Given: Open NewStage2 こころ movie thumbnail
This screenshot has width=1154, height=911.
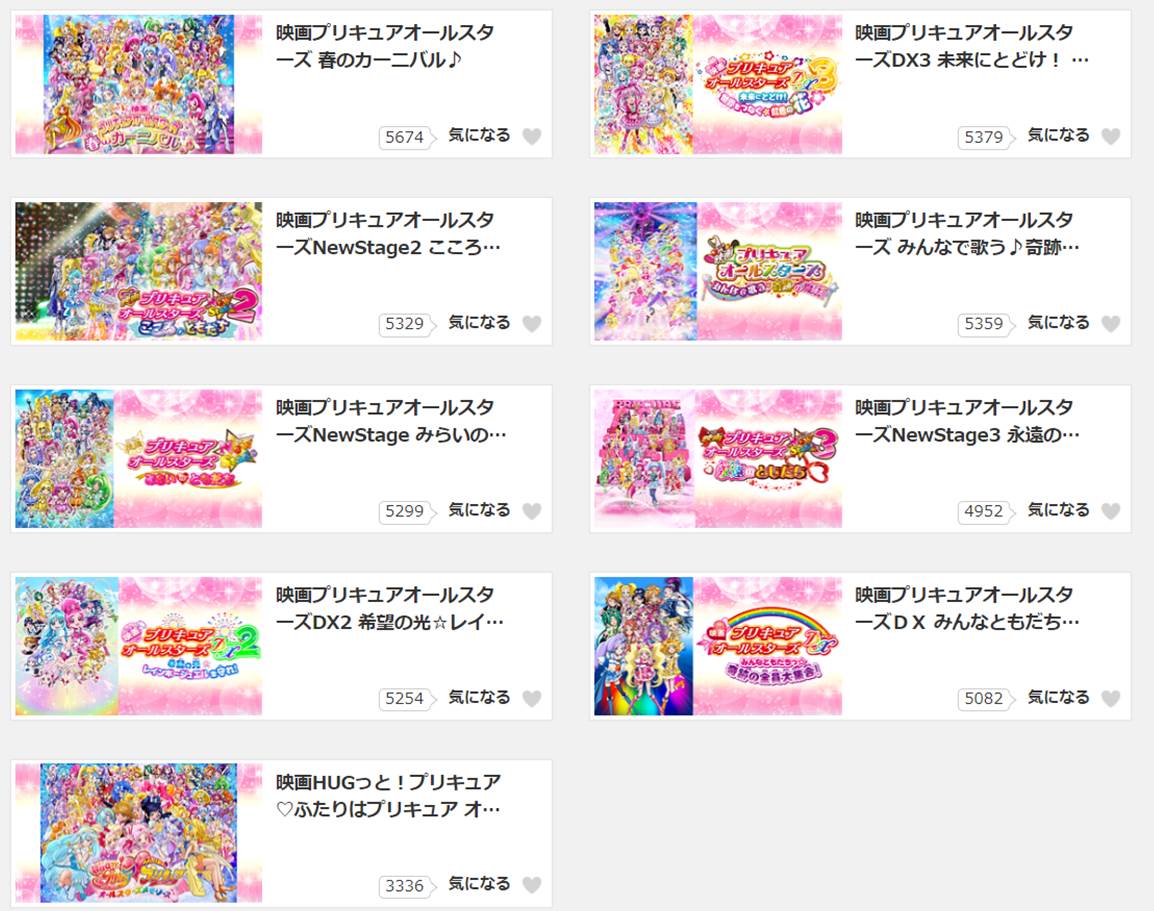Looking at the screenshot, I should [138, 271].
